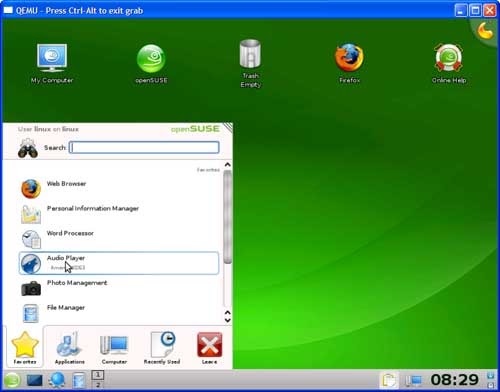Click the green openSUSE start menu button
This screenshot has width=500, height=392.
12,380
